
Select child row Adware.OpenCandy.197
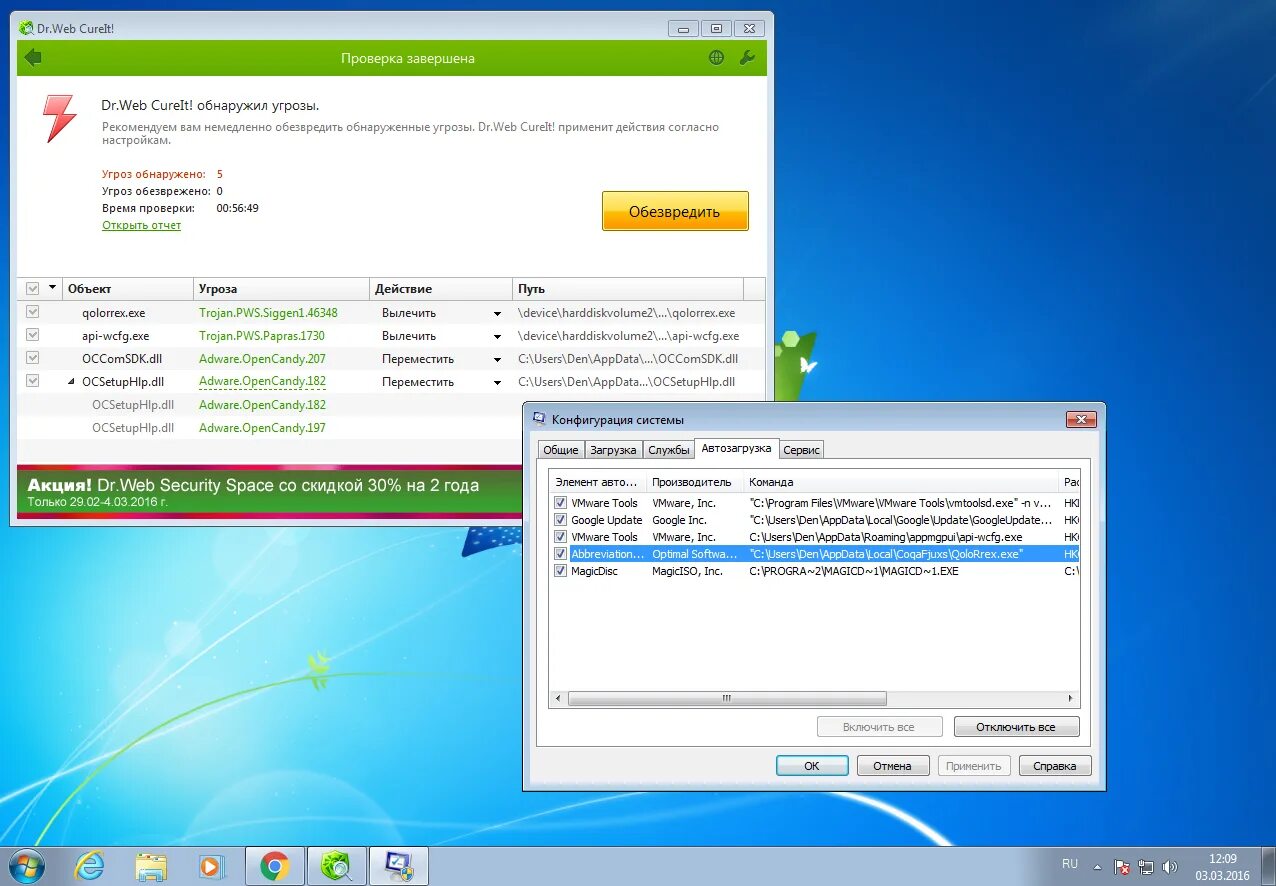click(262, 427)
